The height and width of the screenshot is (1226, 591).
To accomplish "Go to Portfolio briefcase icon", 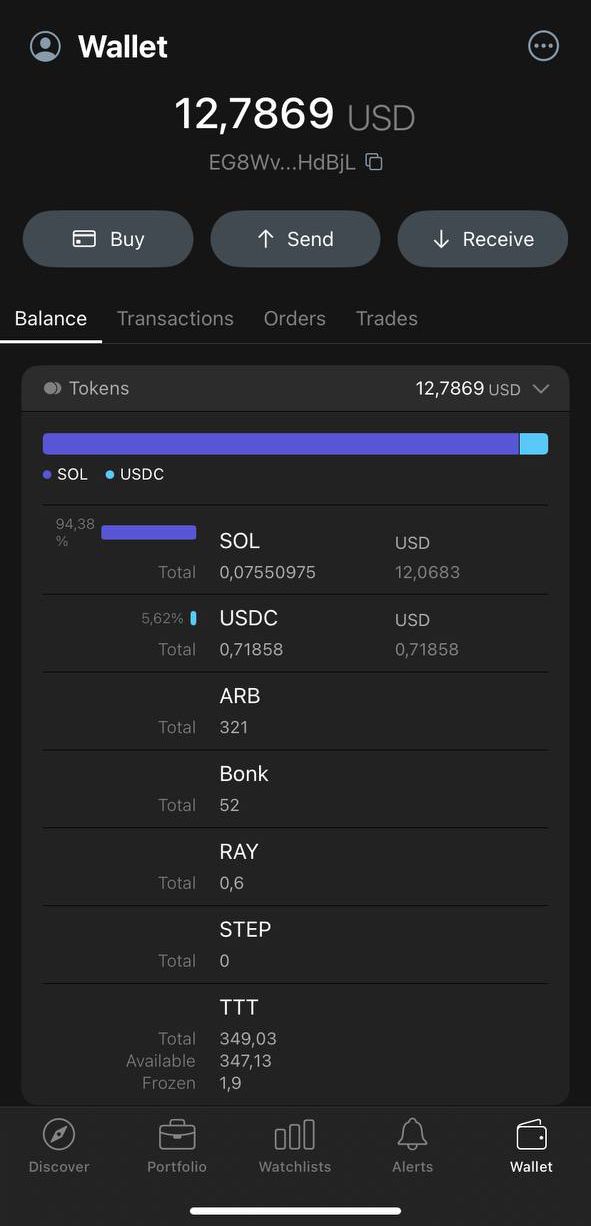I will click(x=177, y=1135).
